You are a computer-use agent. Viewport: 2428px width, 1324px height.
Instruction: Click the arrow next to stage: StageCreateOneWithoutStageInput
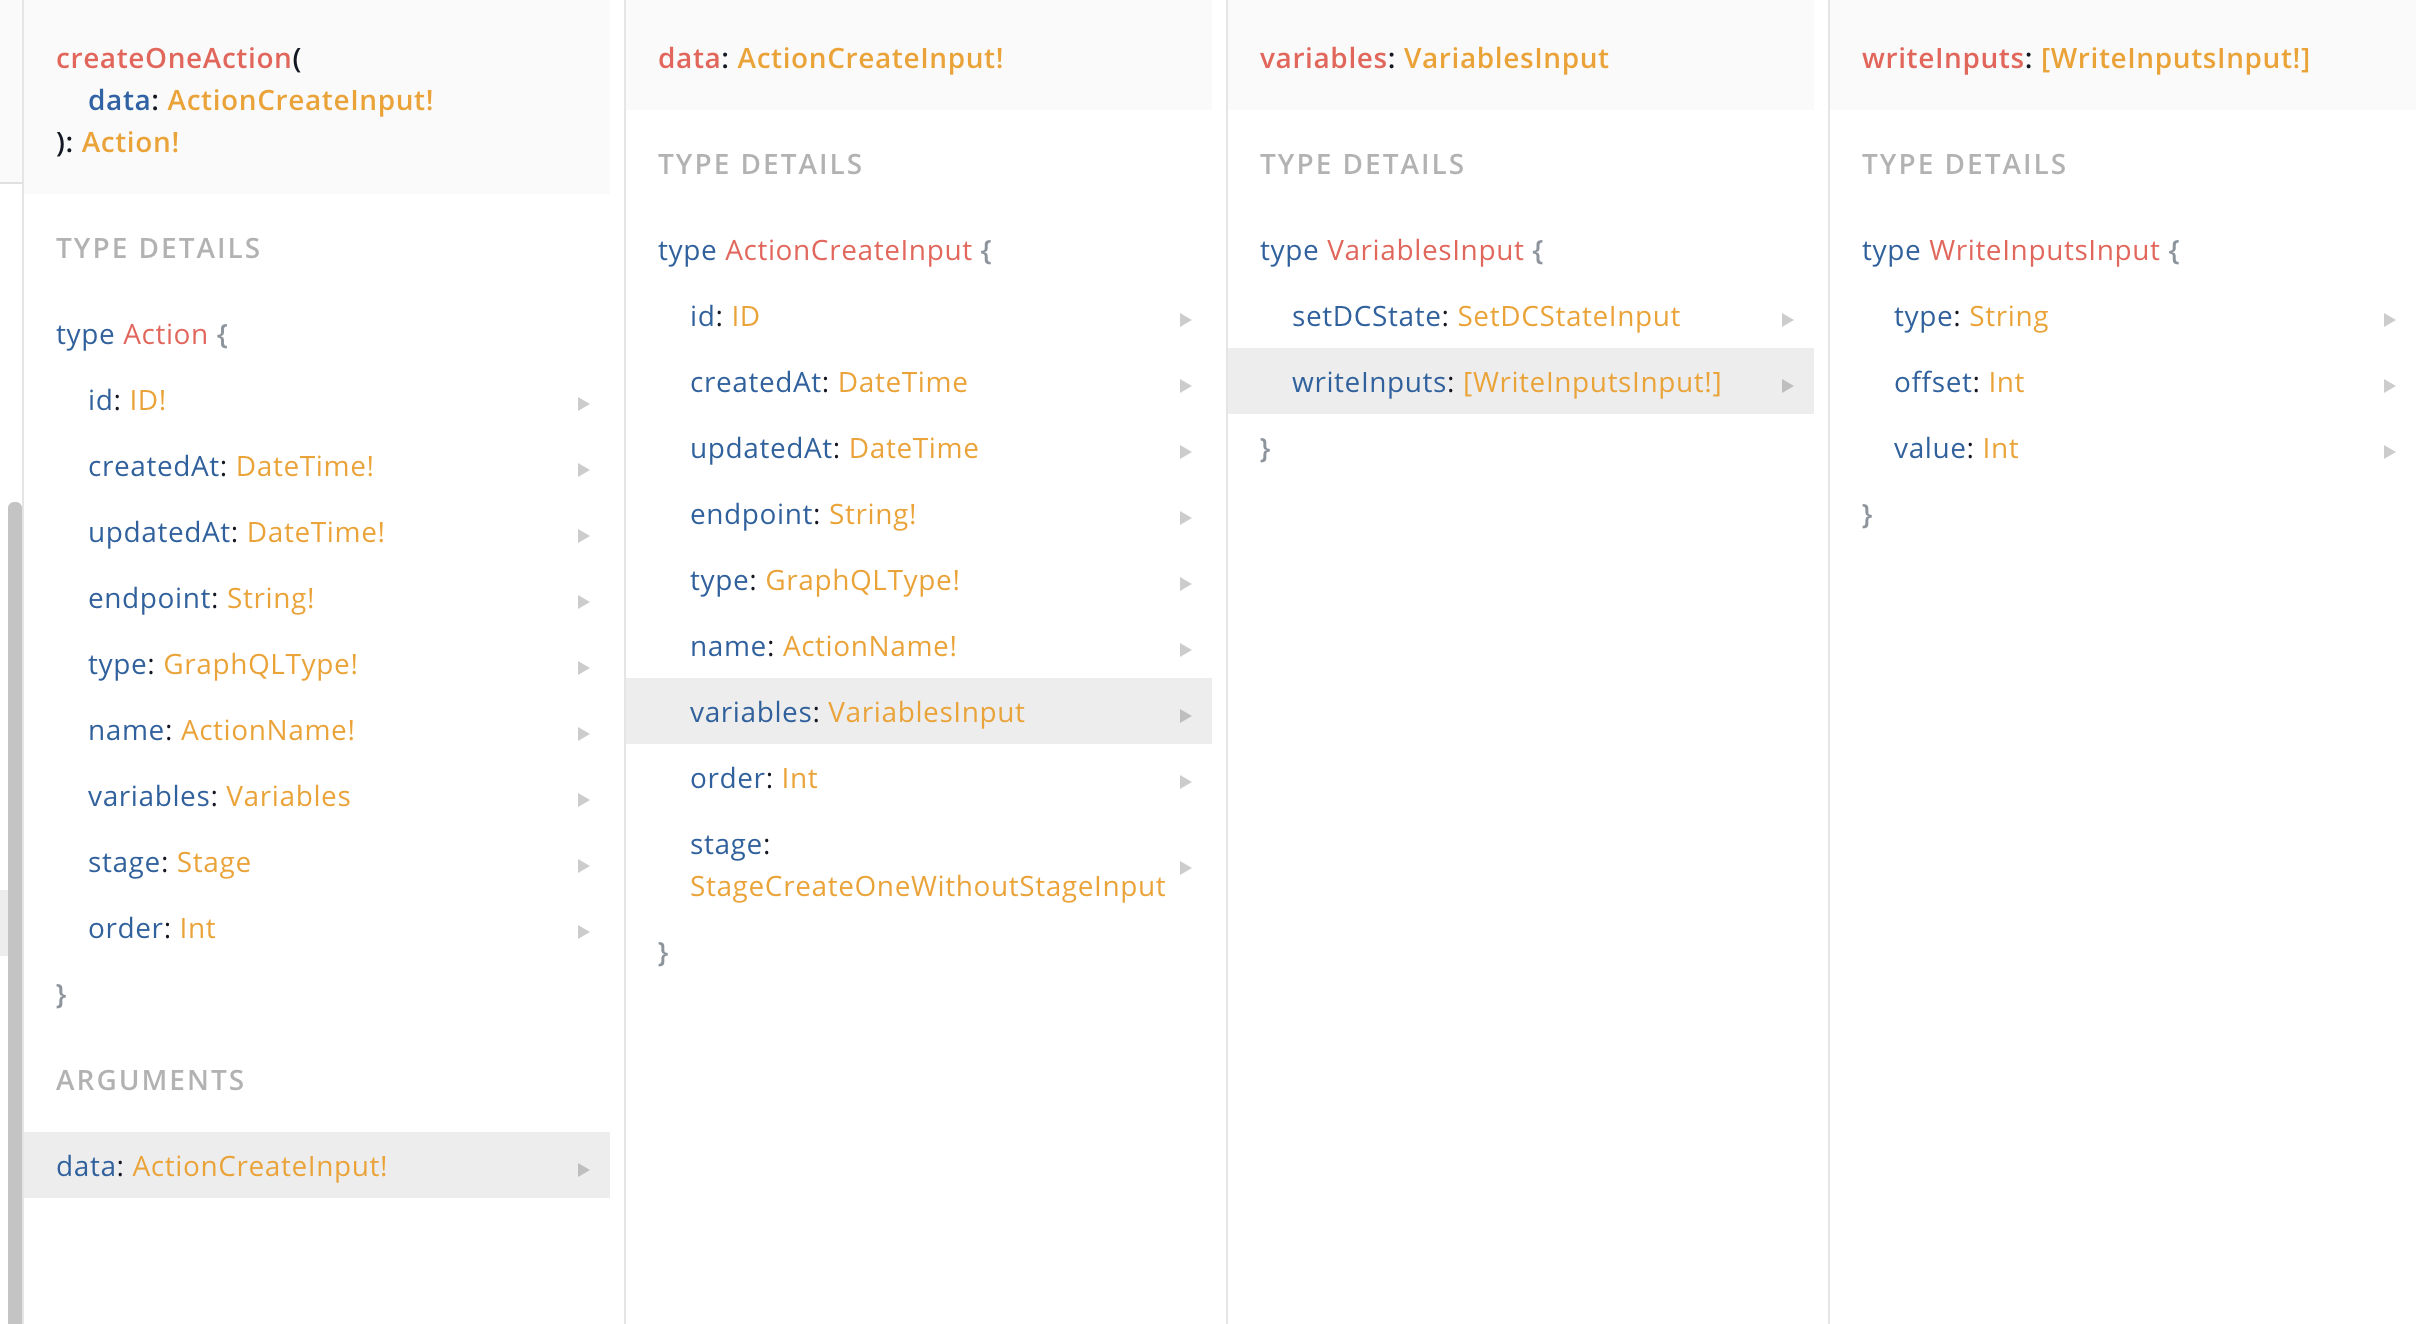click(x=1186, y=867)
